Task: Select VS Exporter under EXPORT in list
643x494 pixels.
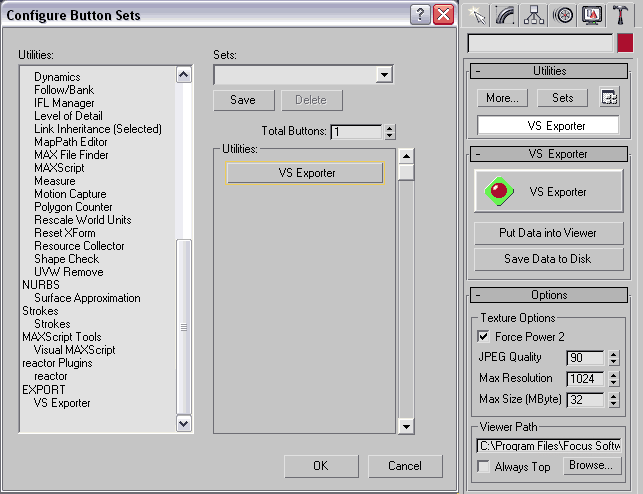Action: 62,403
